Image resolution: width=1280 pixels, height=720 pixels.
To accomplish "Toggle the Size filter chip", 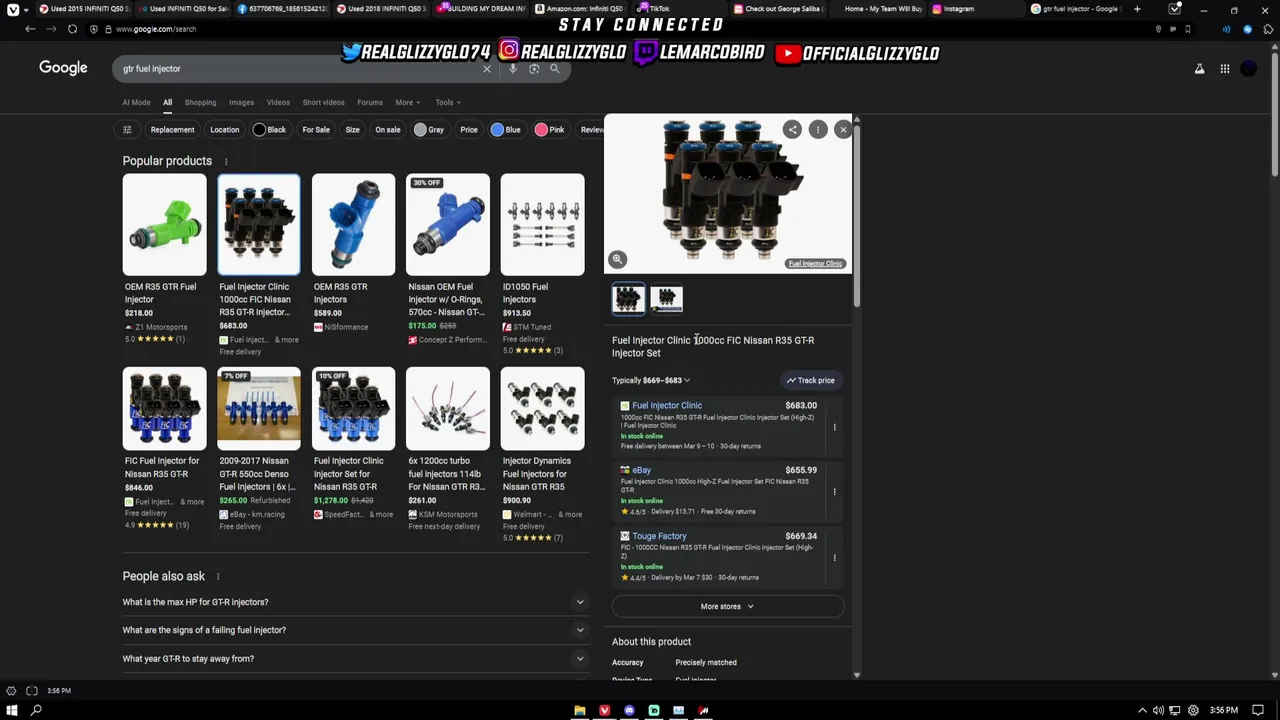I will 353,129.
